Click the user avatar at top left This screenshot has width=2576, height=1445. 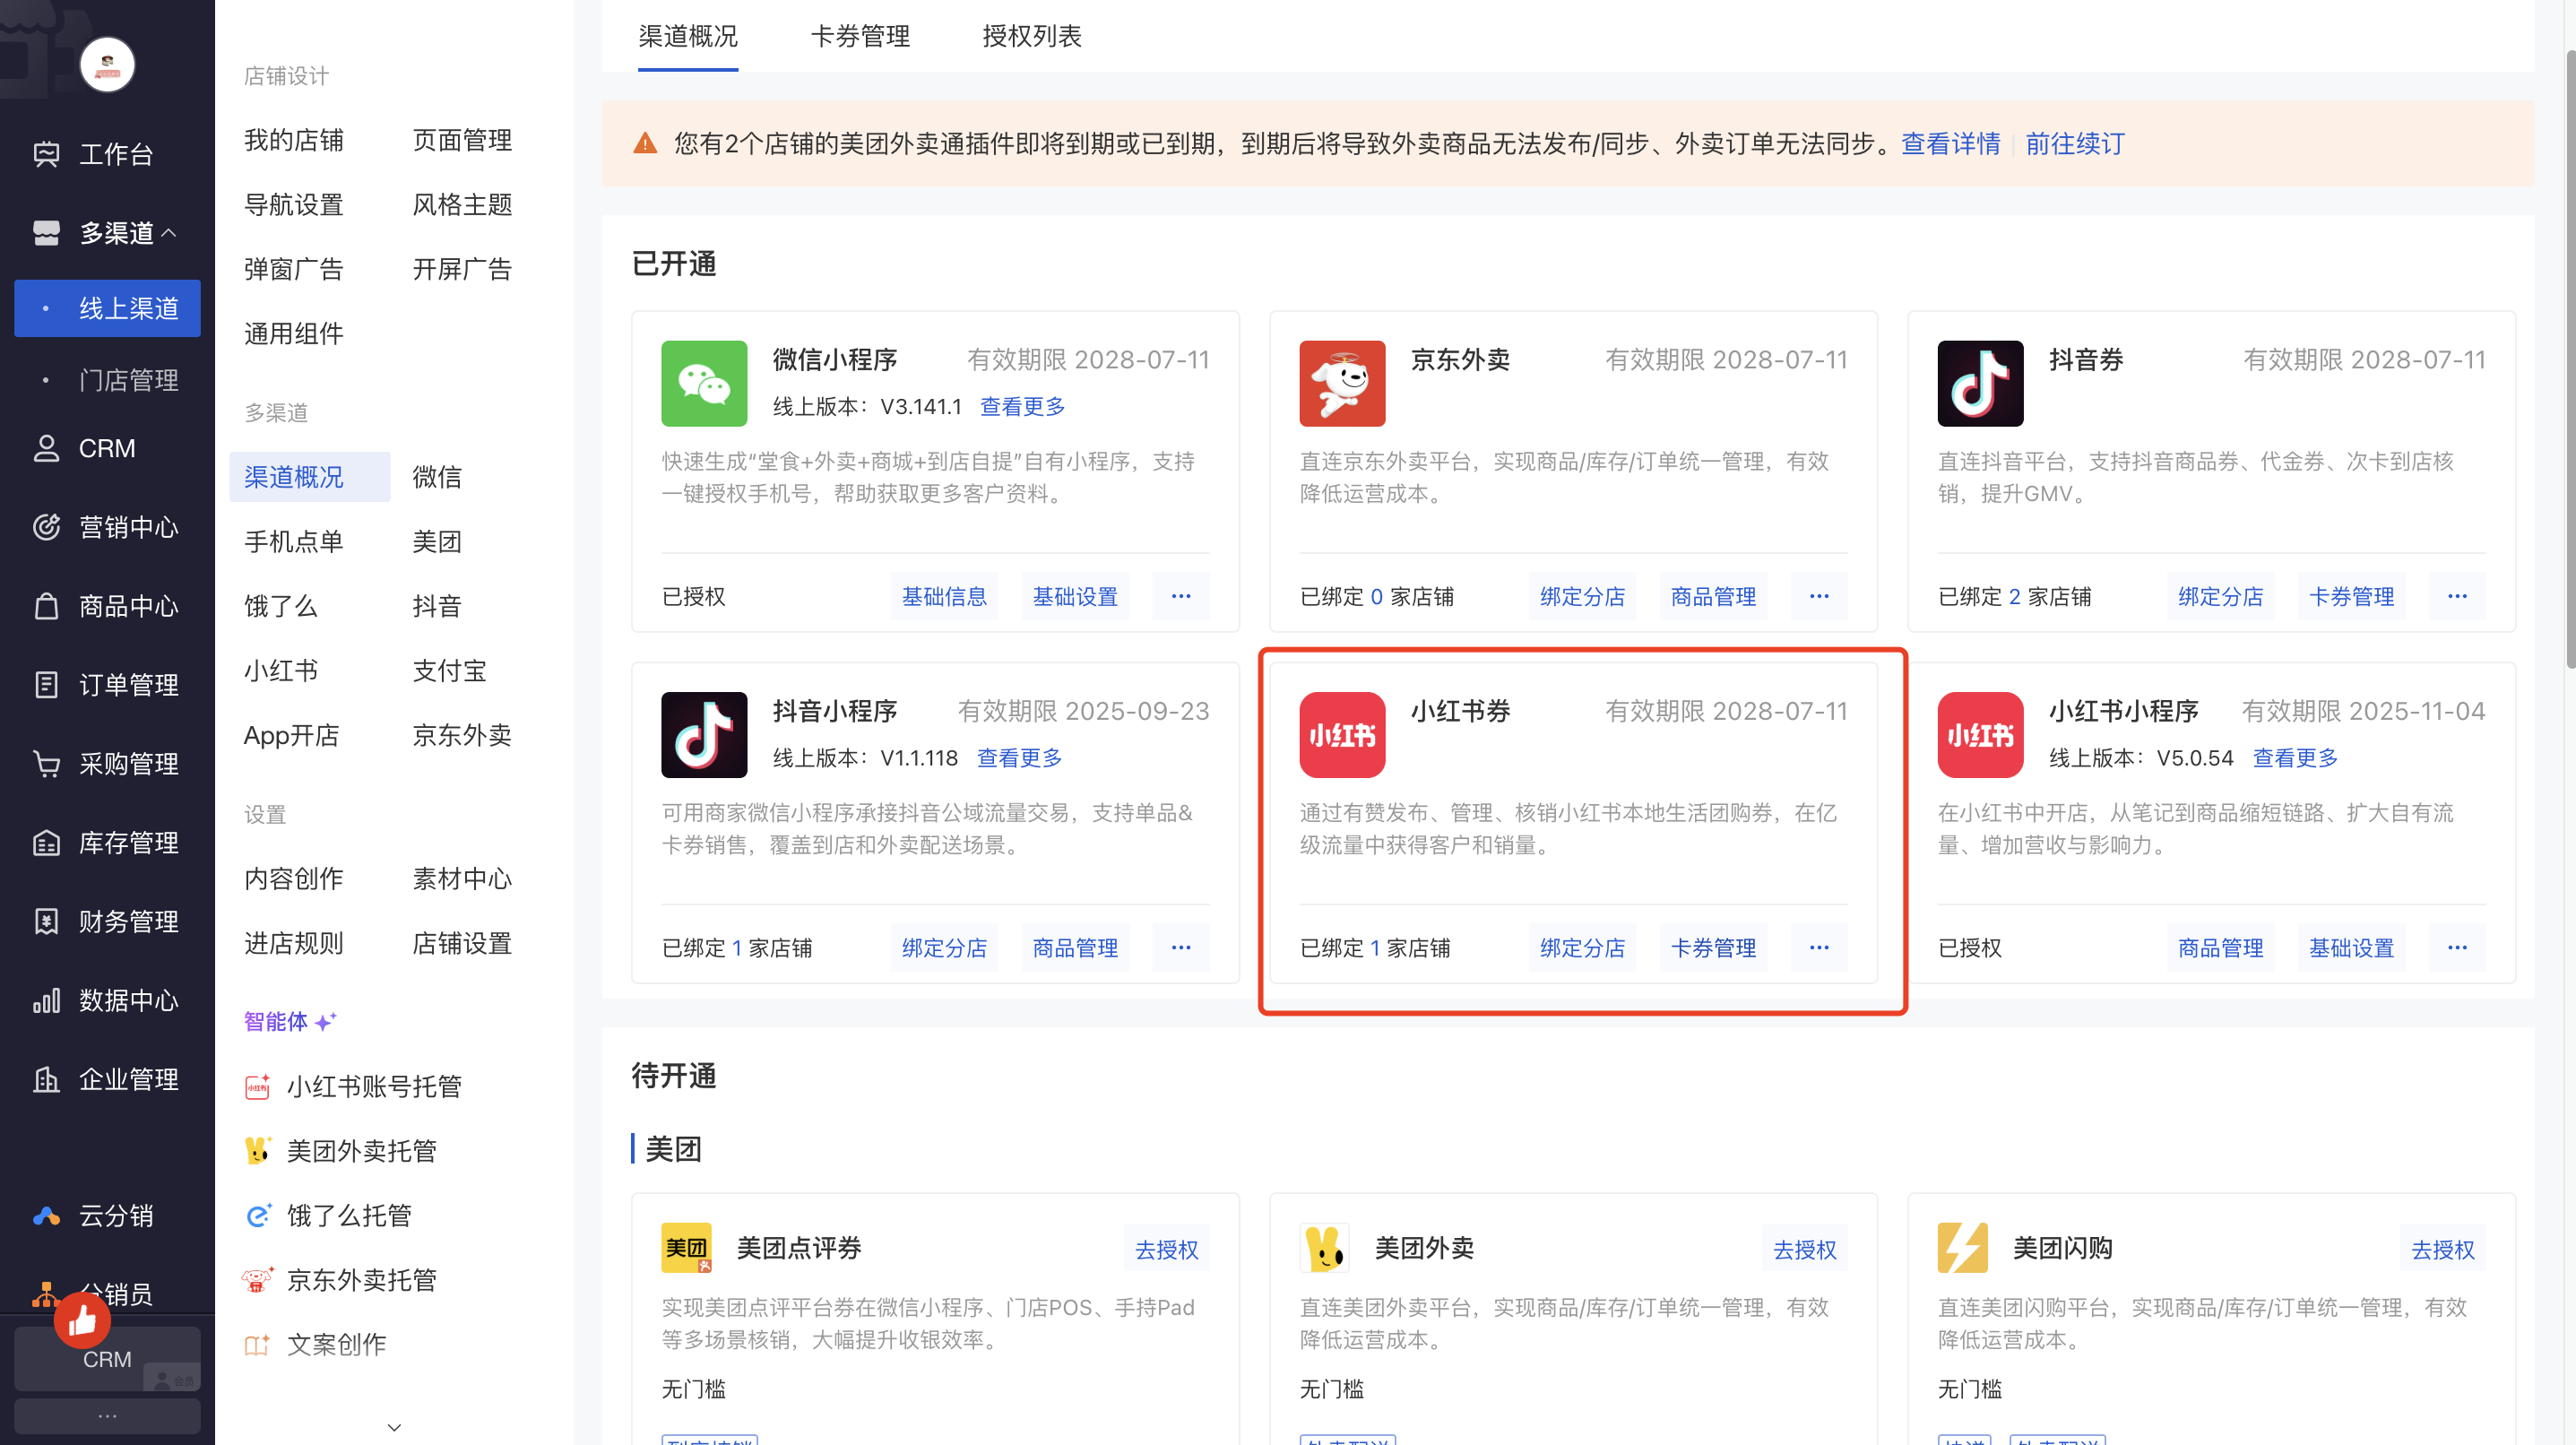click(107, 65)
